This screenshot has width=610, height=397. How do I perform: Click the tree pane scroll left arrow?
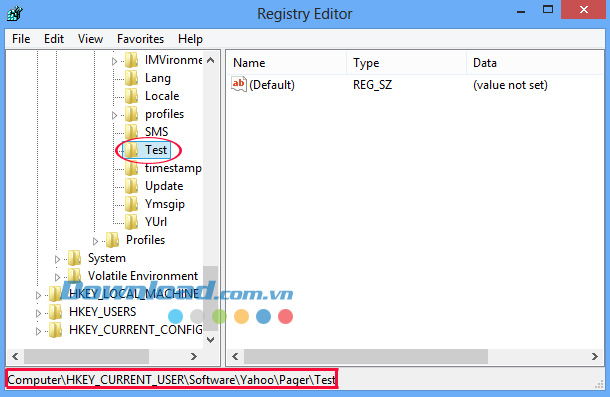pyautogui.click(x=15, y=356)
